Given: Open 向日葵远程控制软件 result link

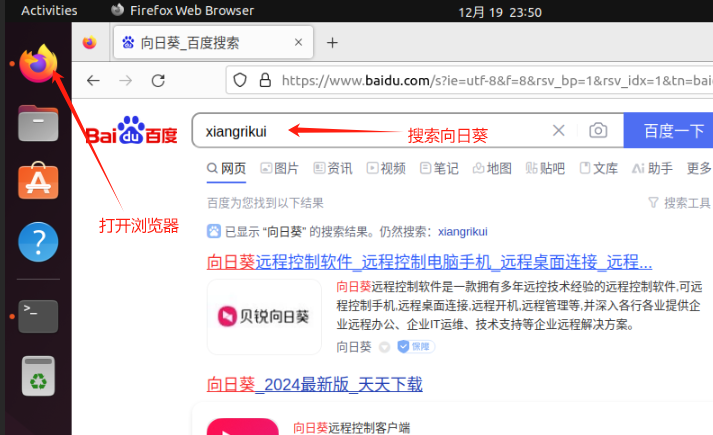Looking at the screenshot, I should click(x=429, y=262).
